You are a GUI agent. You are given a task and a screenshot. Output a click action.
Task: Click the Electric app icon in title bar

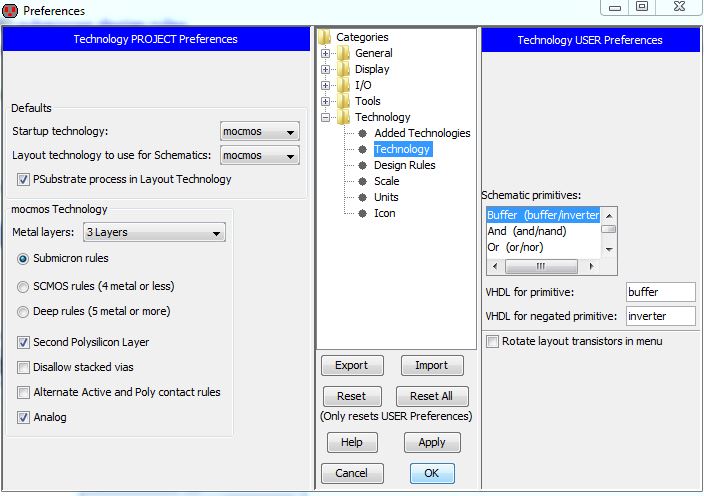[x=10, y=10]
